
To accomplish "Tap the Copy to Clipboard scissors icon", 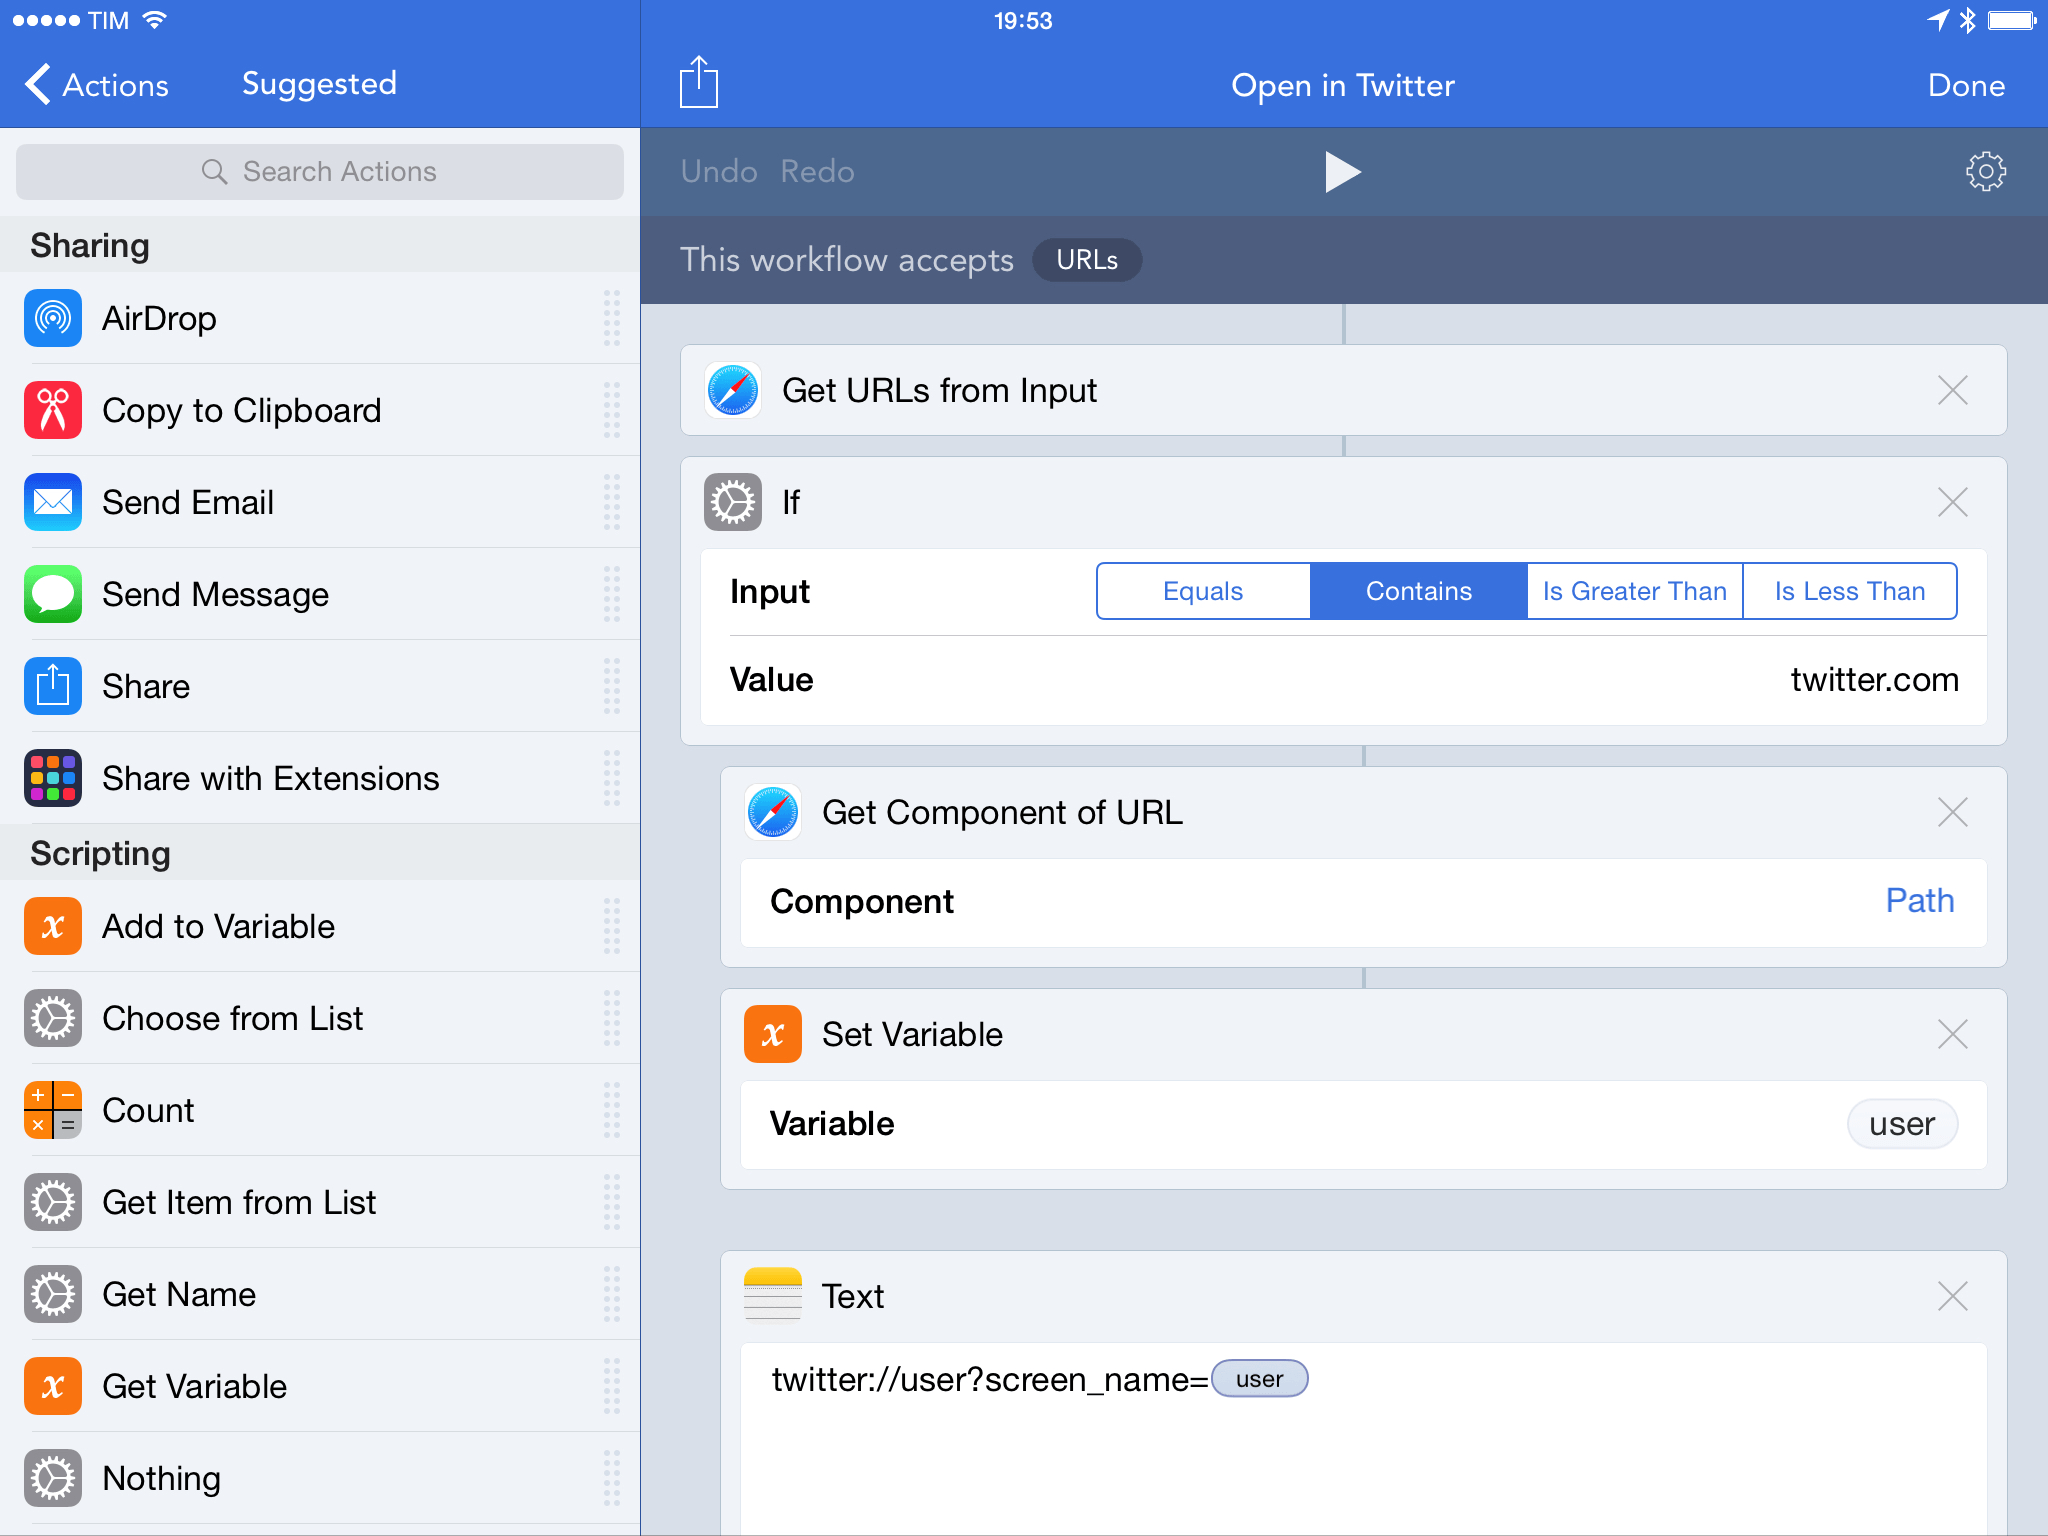I will point(53,410).
